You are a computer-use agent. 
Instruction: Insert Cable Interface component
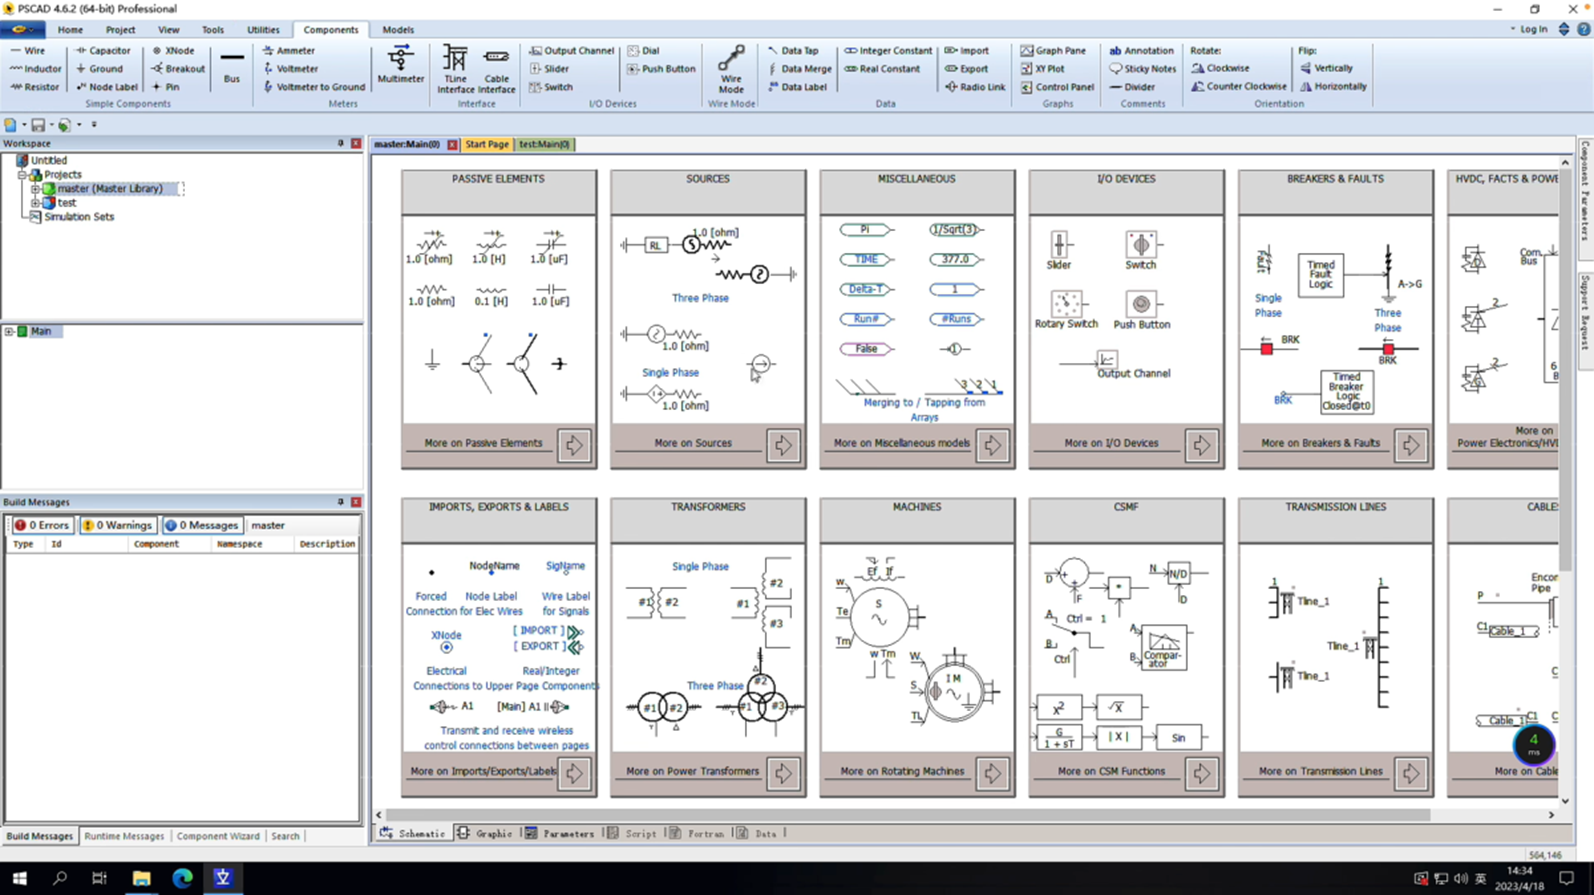pos(496,69)
